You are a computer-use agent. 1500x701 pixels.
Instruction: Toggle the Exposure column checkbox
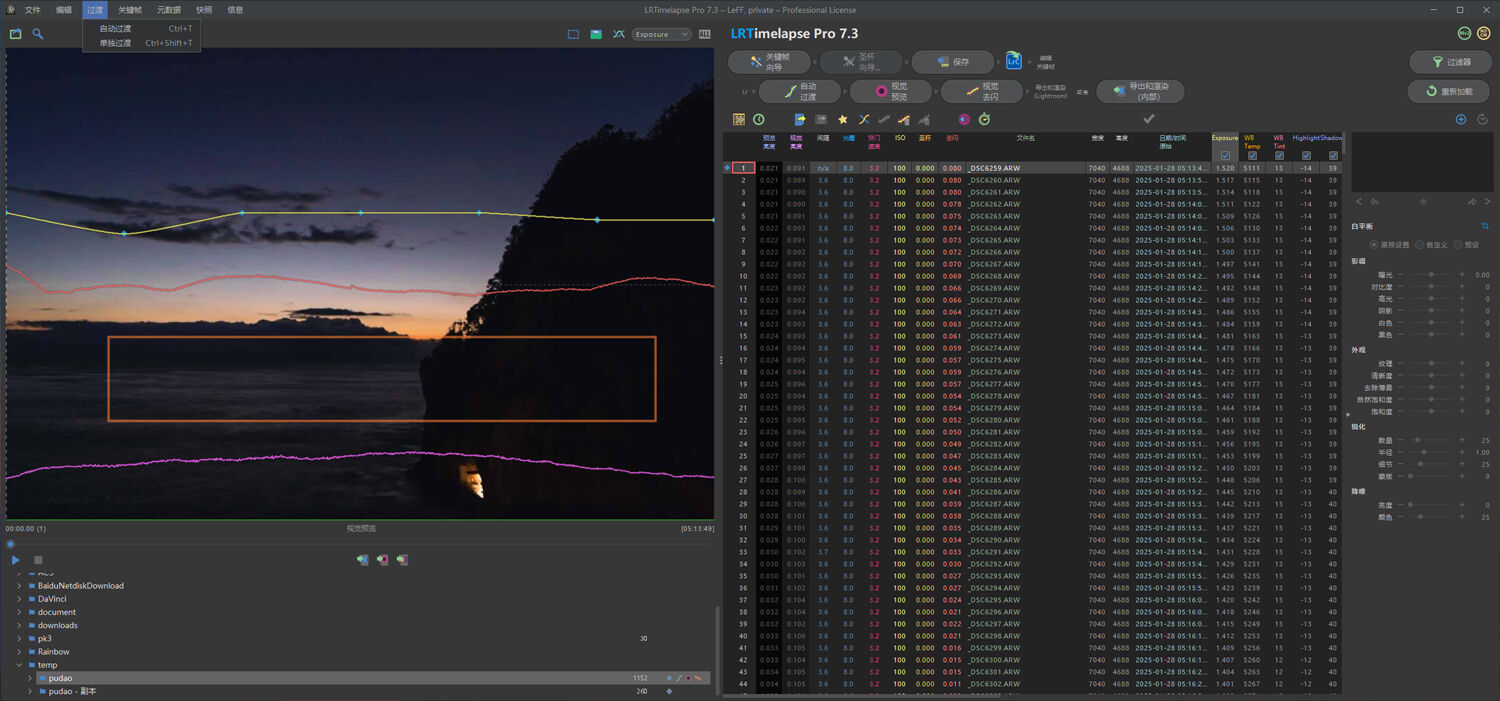tap(1225, 156)
